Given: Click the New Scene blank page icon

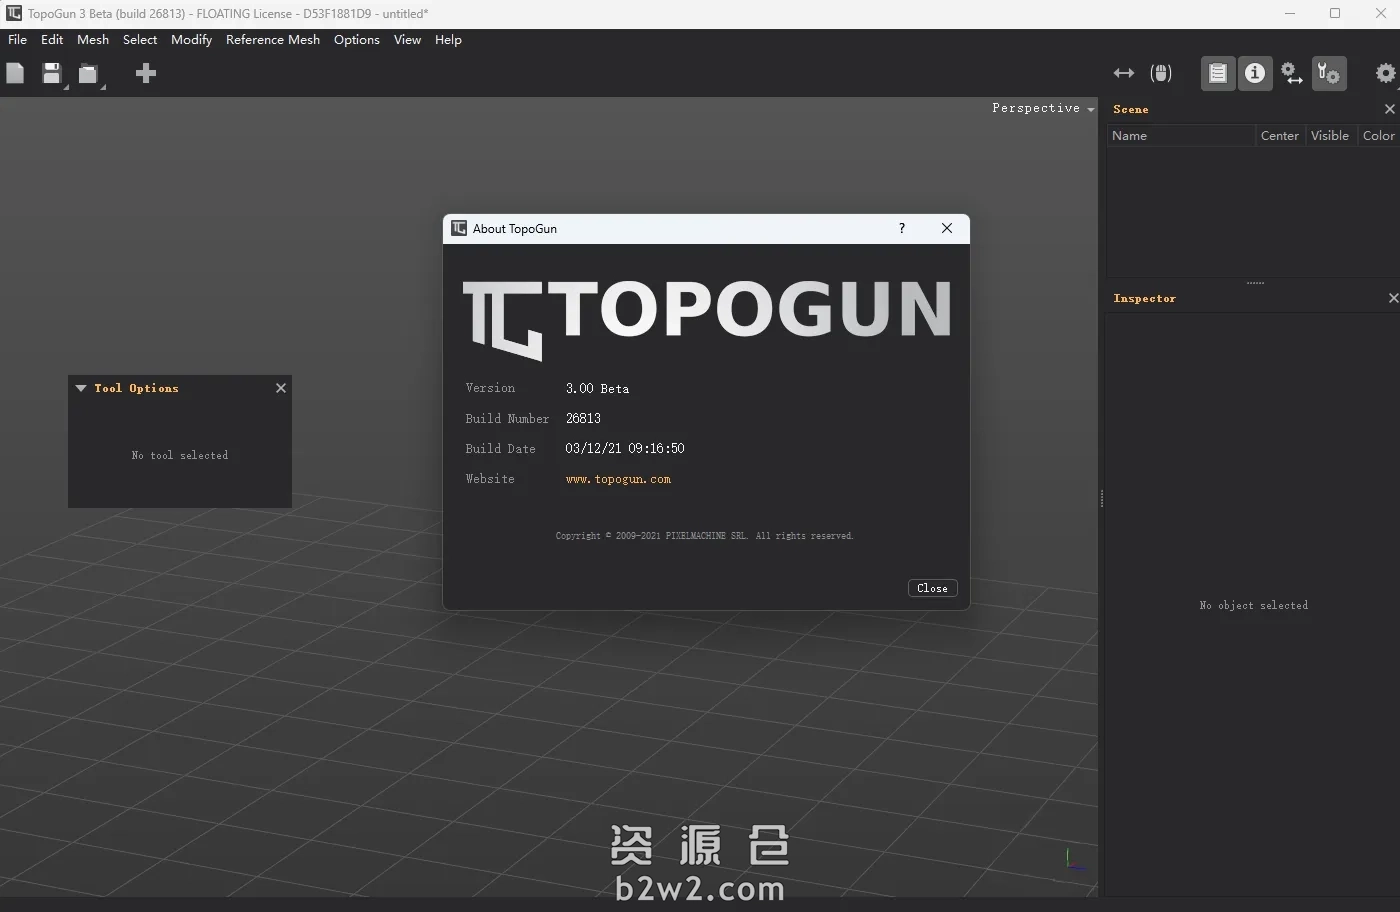Looking at the screenshot, I should [x=15, y=73].
